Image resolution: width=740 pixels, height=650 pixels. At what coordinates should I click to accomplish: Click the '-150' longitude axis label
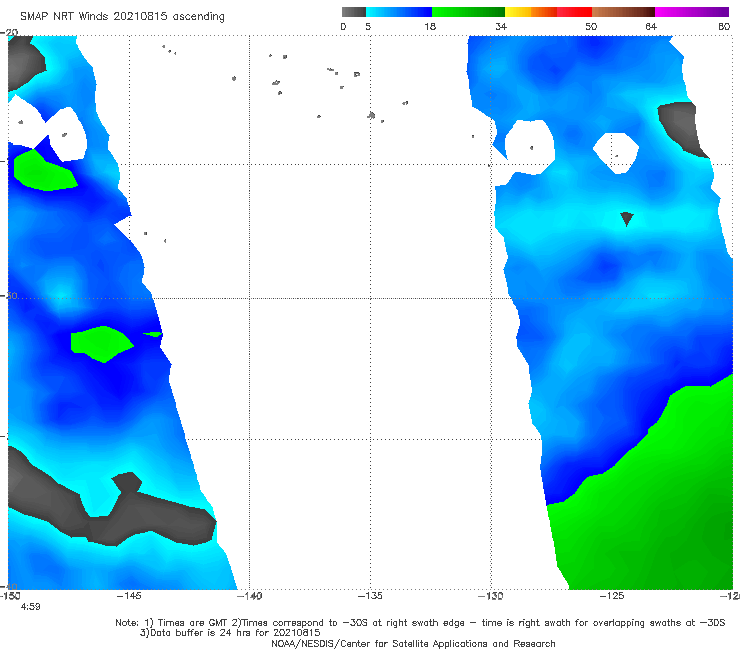click(x=10, y=596)
